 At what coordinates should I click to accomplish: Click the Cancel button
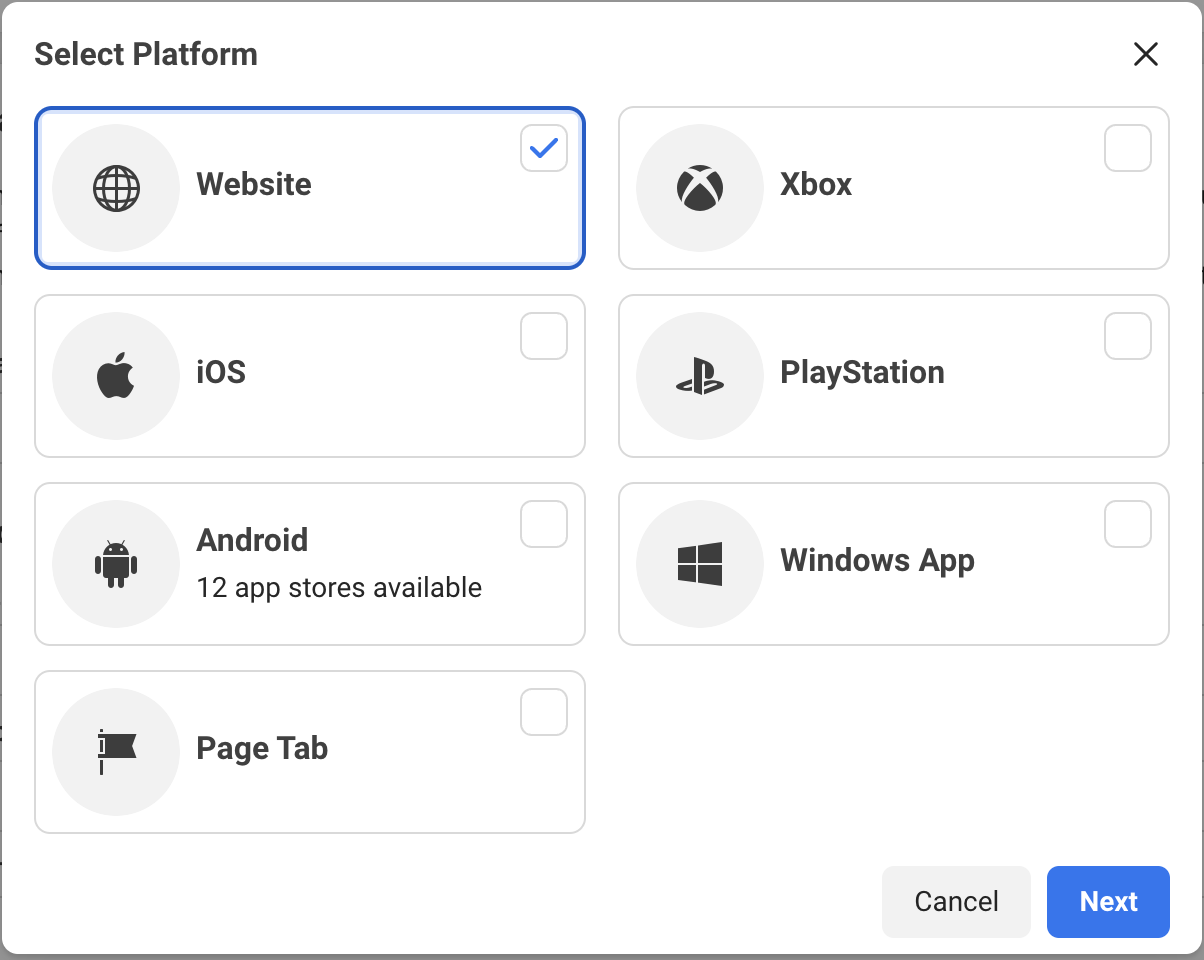point(956,902)
